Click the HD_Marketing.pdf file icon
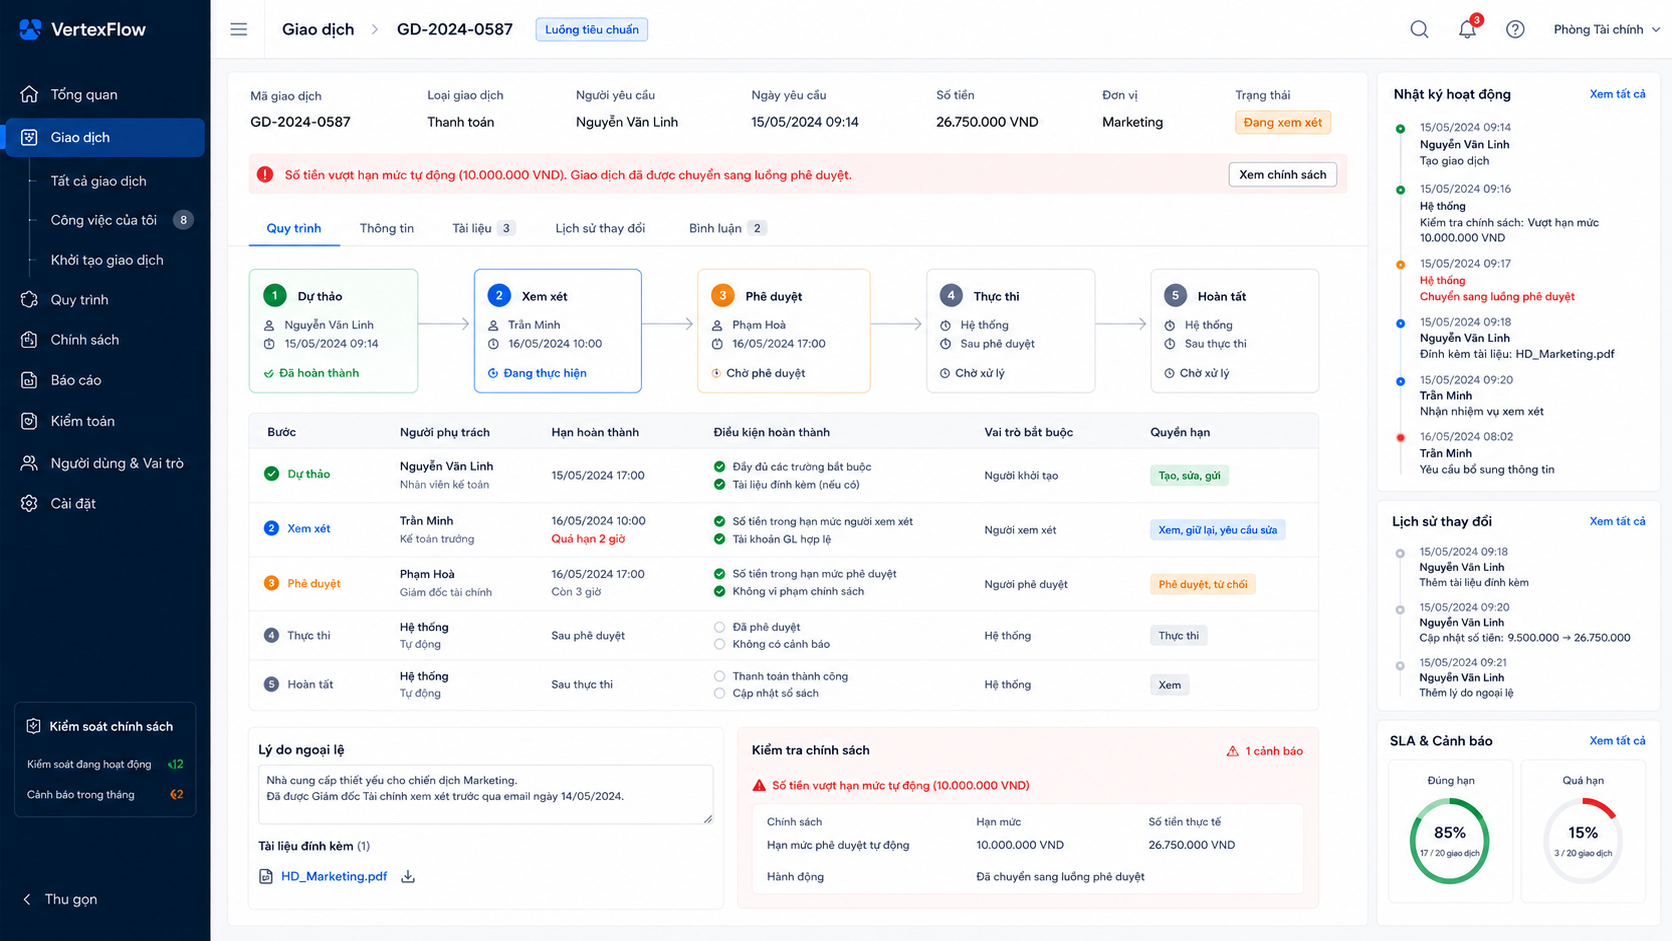Viewport: 1672px width, 941px height. 266,876
